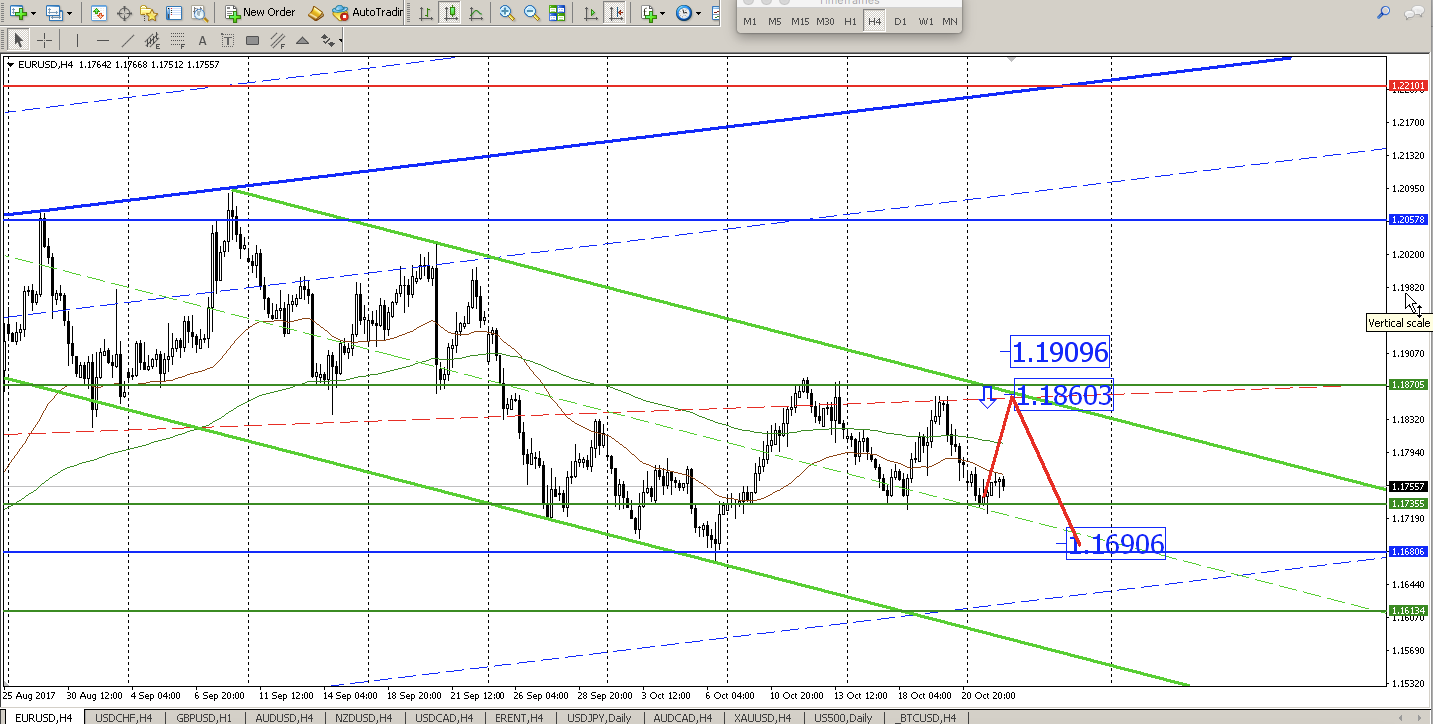Expand the Profiles dropdown arrow
Screen dimensions: 1433x724
tap(68, 13)
